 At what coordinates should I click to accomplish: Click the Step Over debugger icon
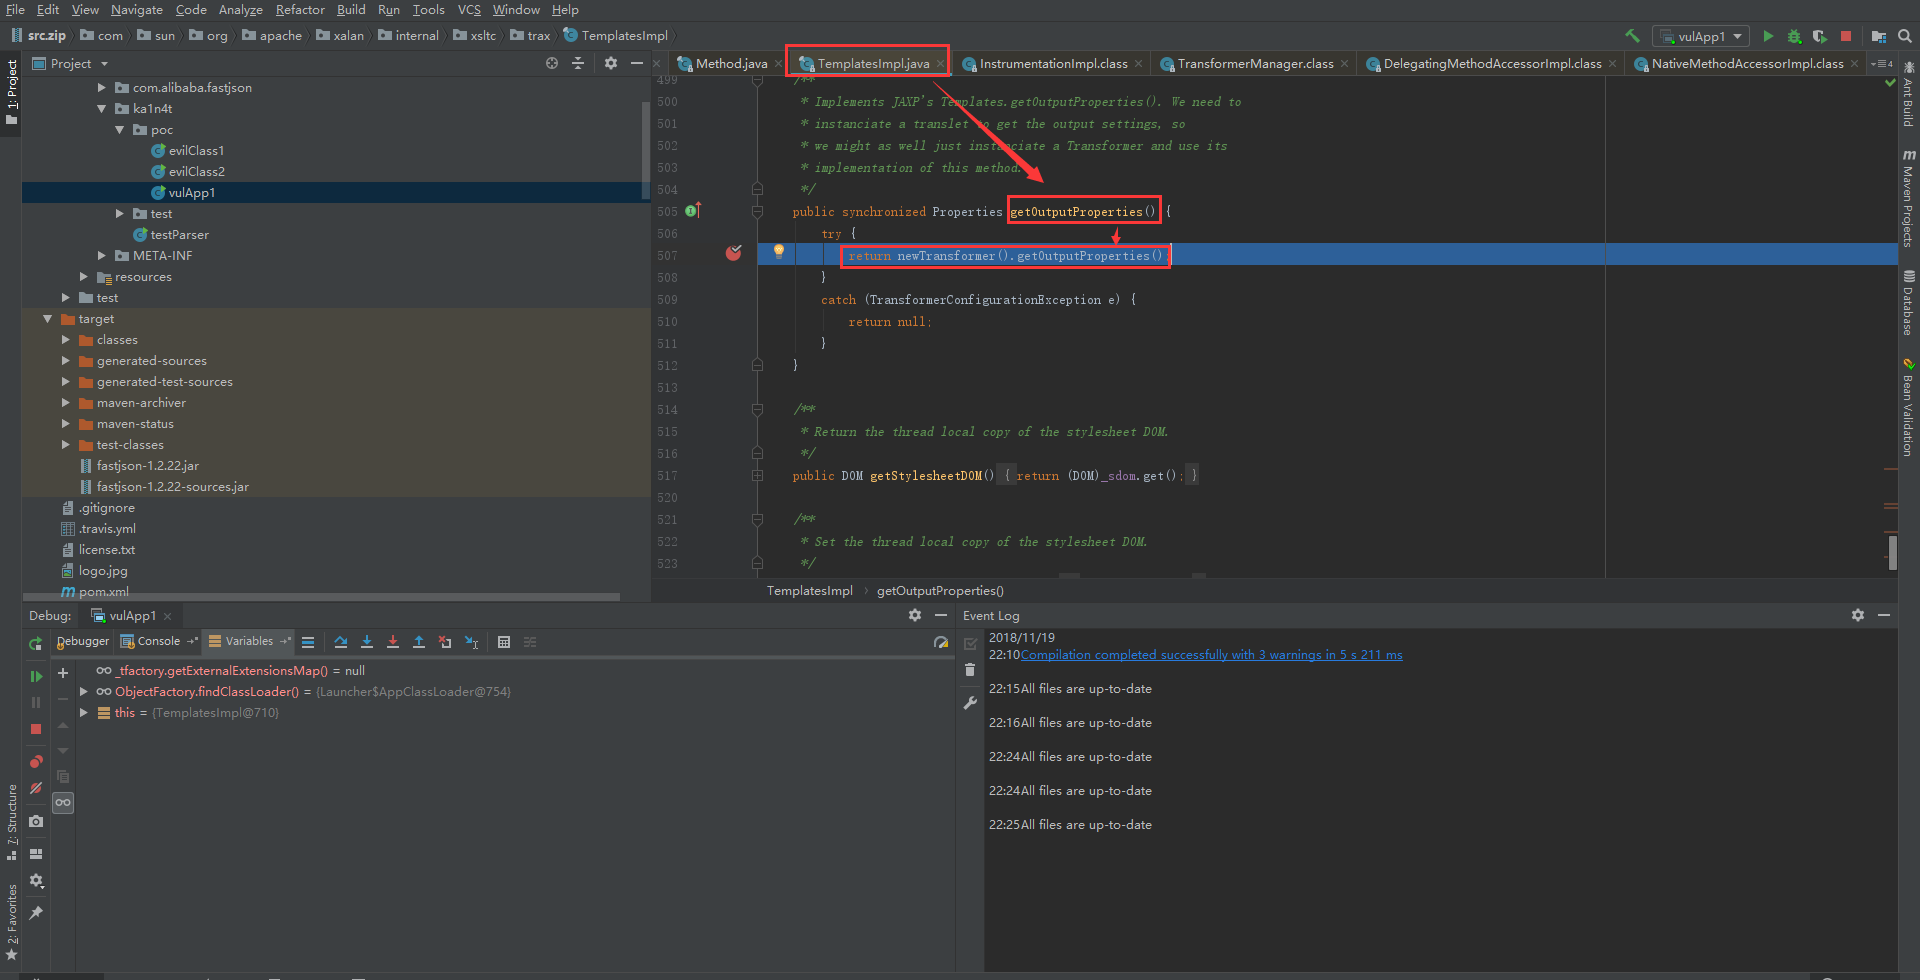[x=341, y=642]
